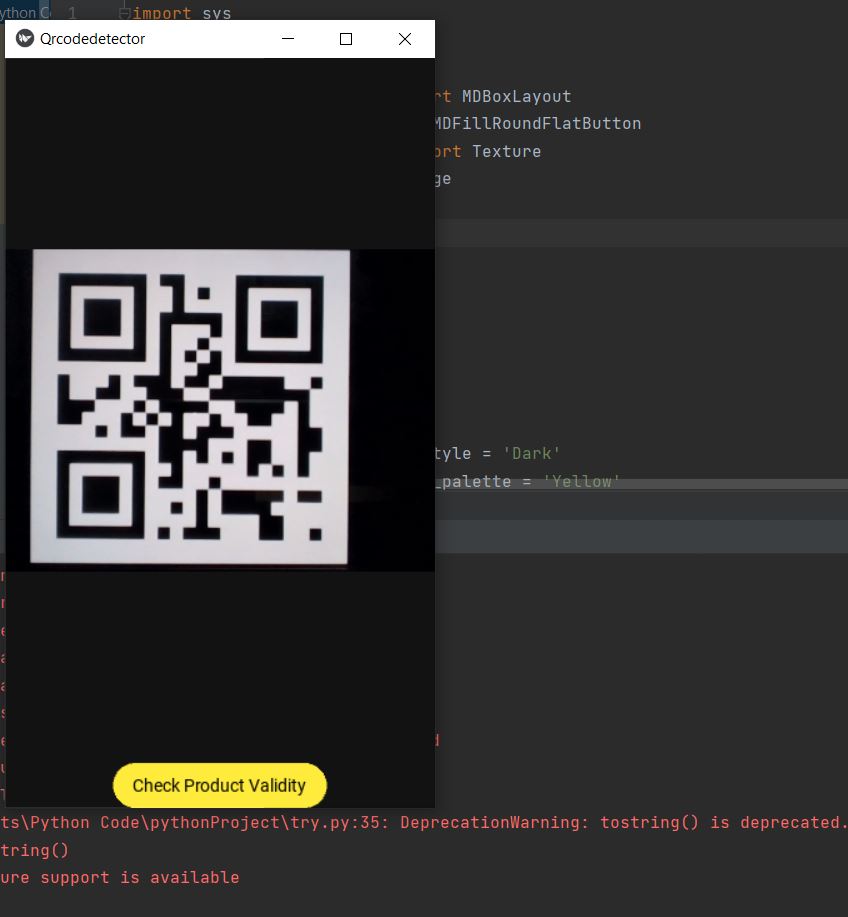Click the Kivy app icon in title bar
The image size is (848, 917).
25,39
